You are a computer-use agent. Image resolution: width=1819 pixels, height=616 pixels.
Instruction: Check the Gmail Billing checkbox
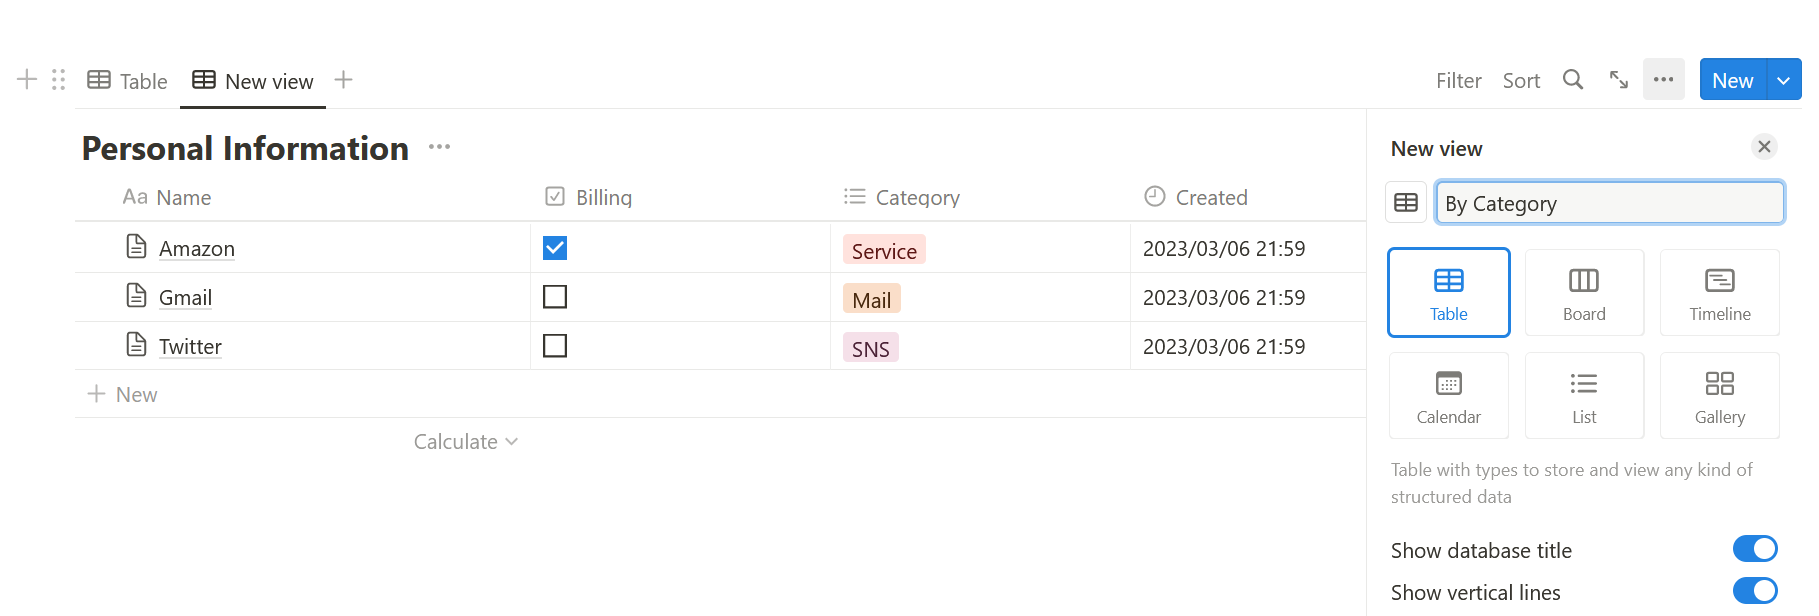555,297
